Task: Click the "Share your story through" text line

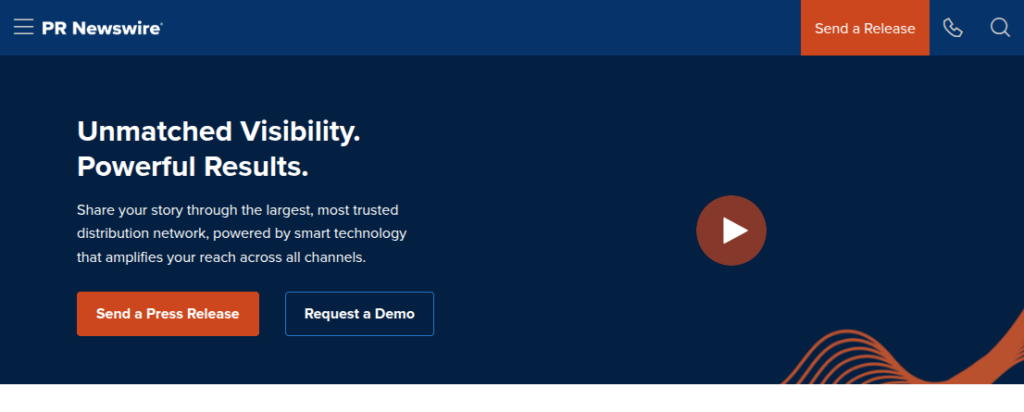Action: pos(237,210)
